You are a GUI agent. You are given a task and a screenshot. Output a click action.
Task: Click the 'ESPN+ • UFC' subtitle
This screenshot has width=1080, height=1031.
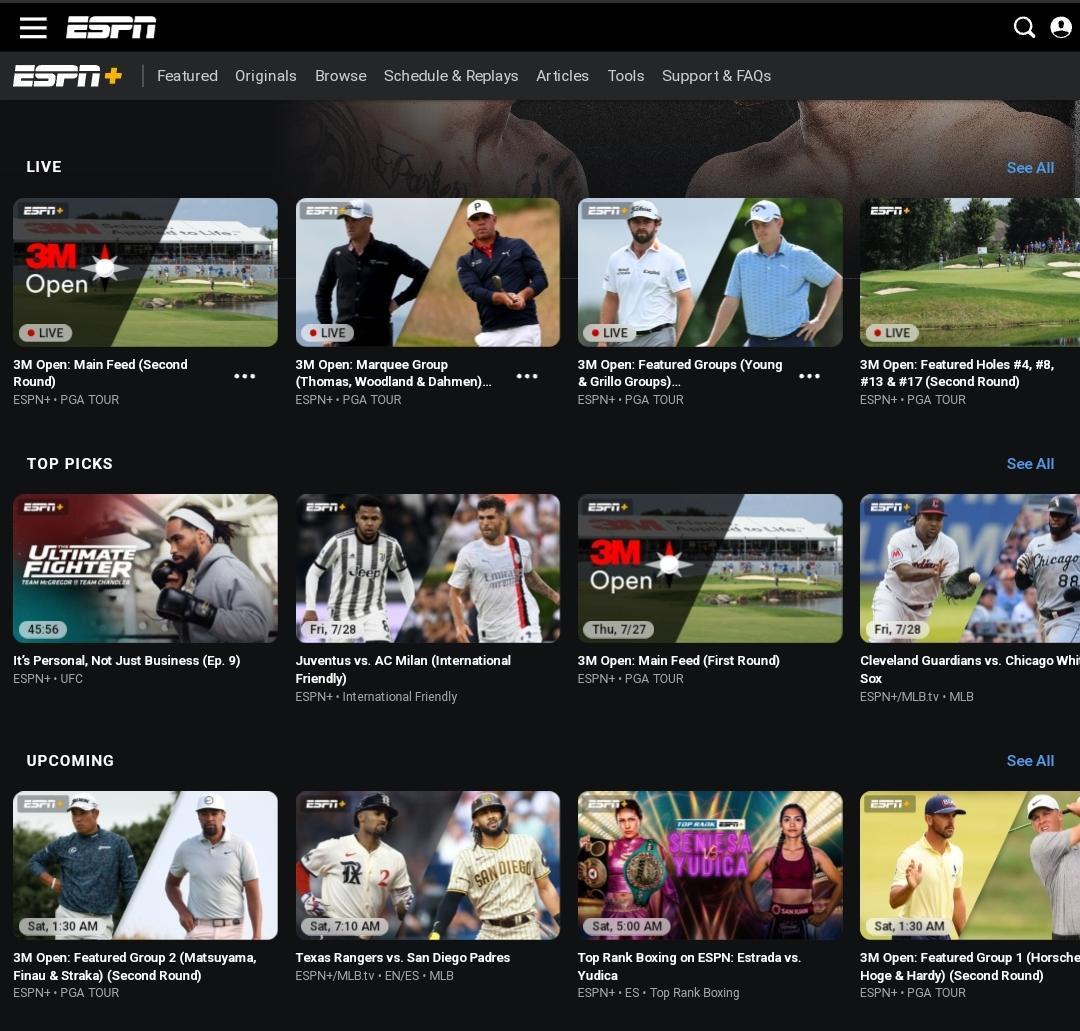click(48, 679)
